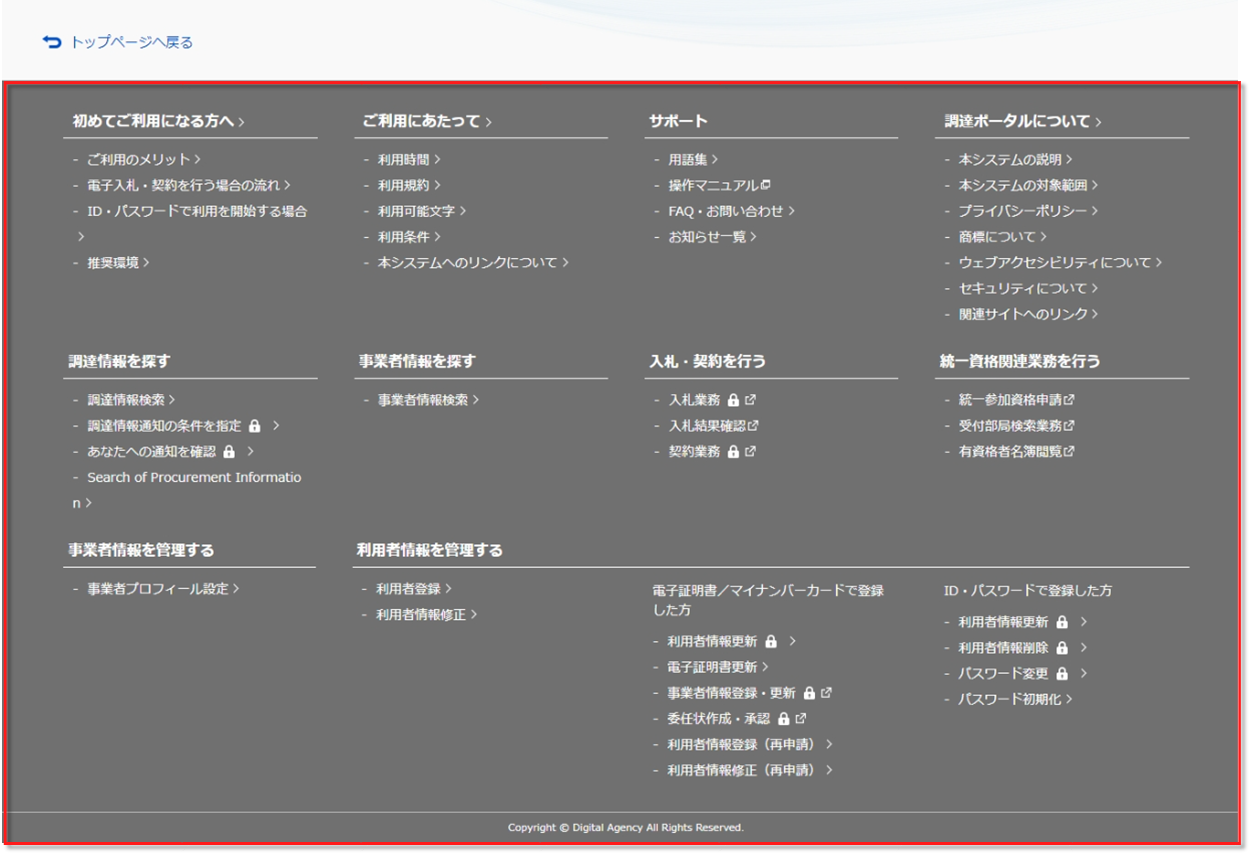Click the lock icon beside 入札業務

[x=733, y=400]
